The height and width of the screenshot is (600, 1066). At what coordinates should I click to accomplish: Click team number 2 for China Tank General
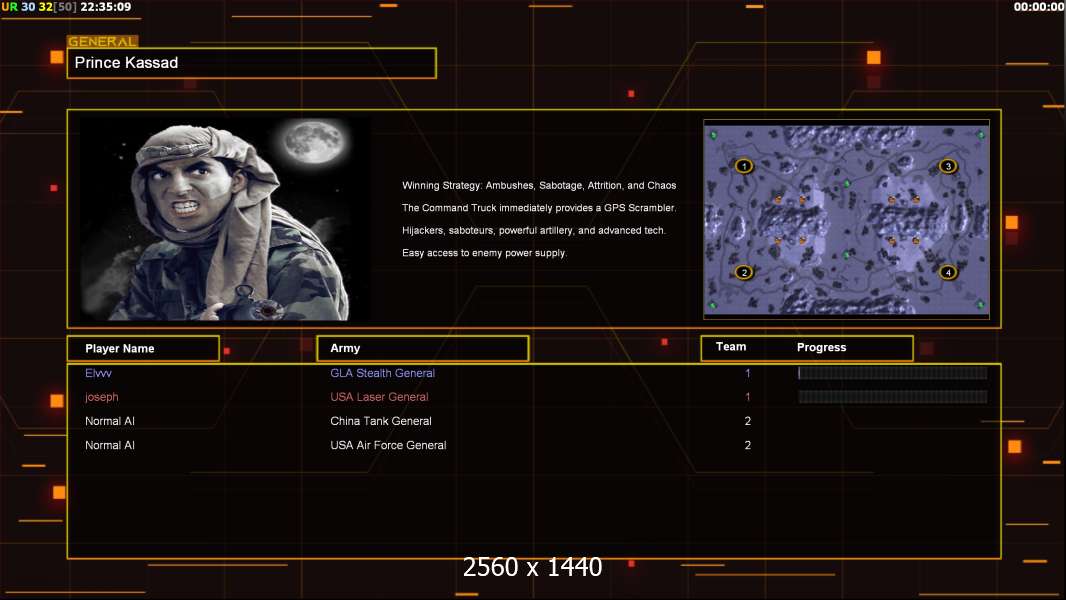click(748, 421)
